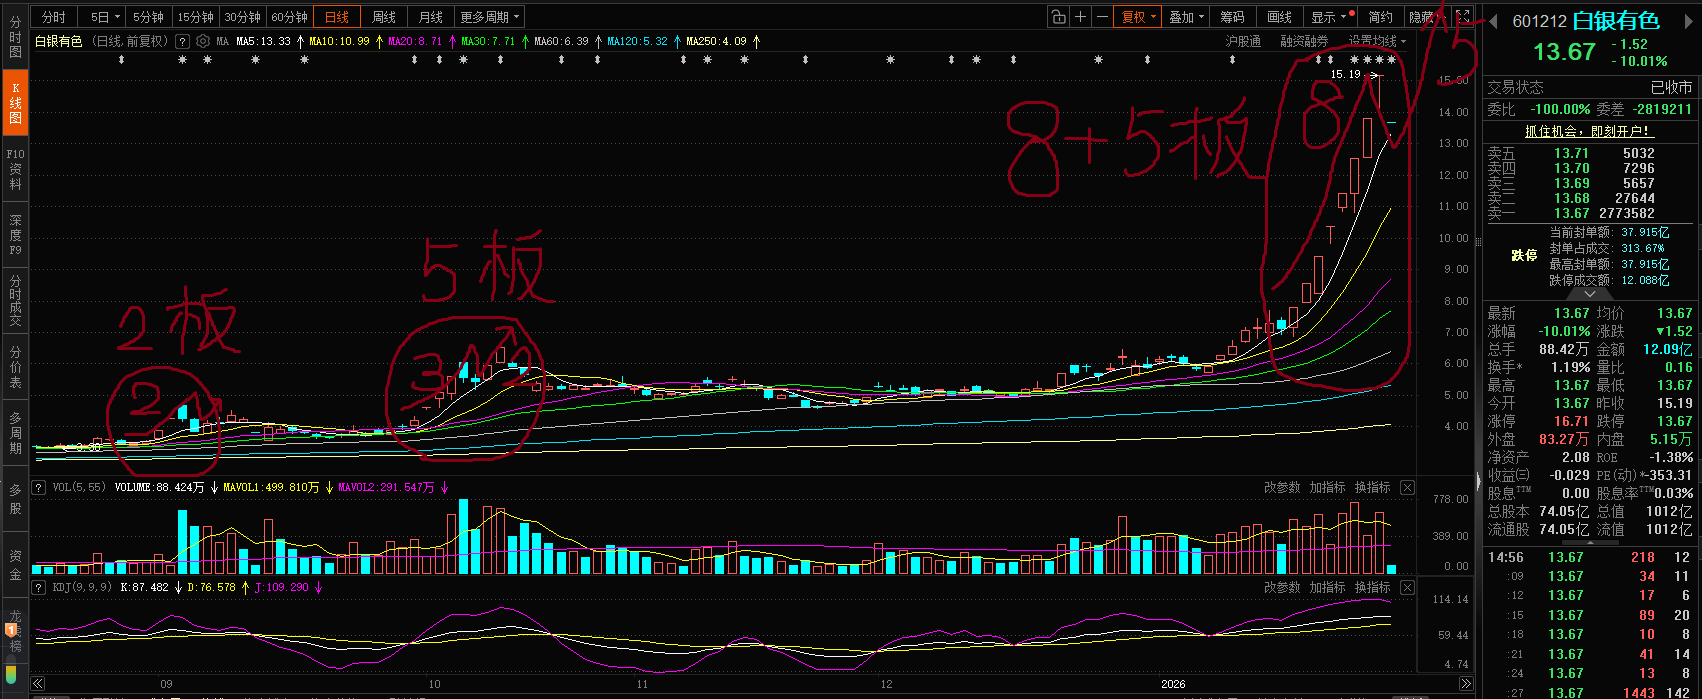Click the lock icon in chart toolbar
Screen dimensions: 1702x699
[1058, 17]
